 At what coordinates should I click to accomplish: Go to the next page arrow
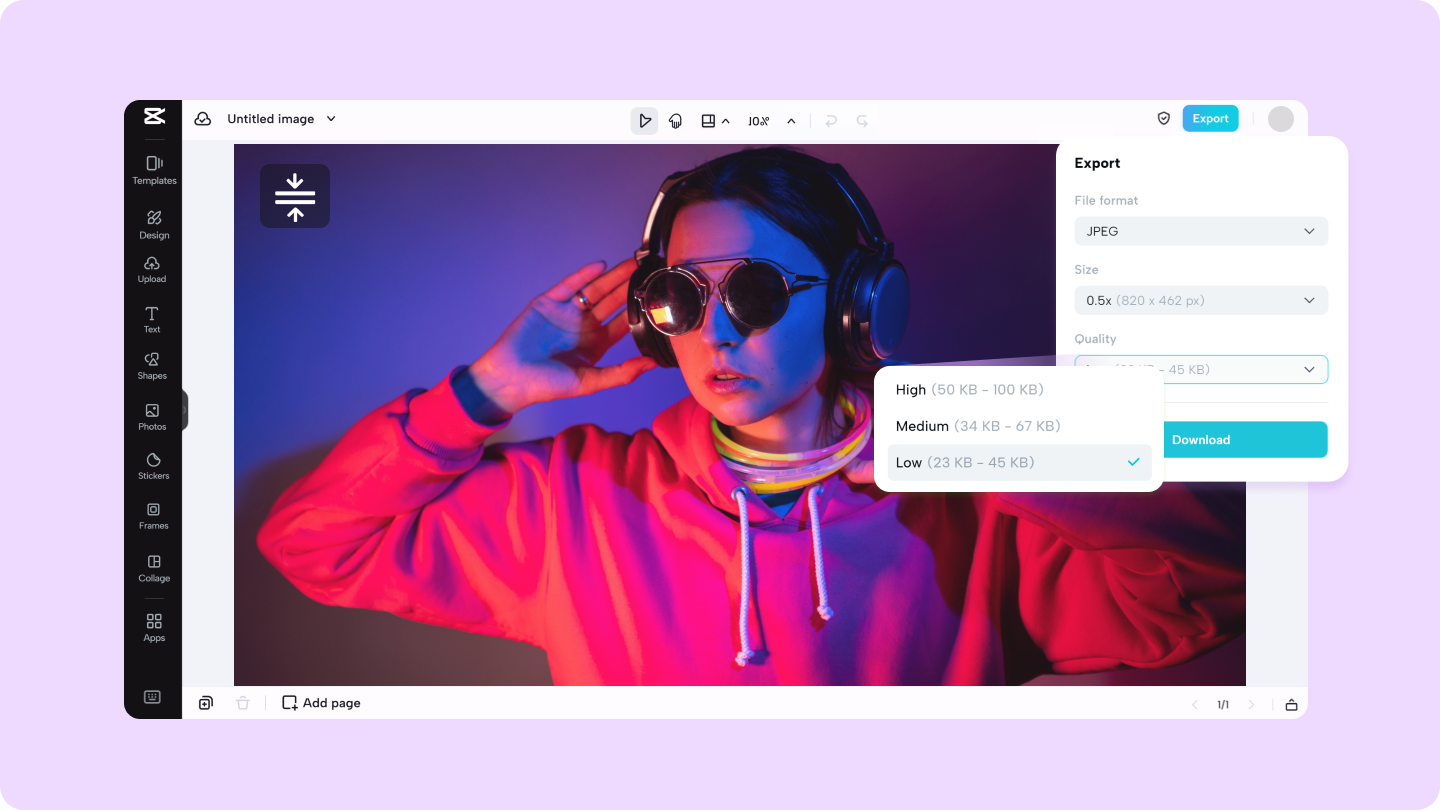click(1251, 705)
